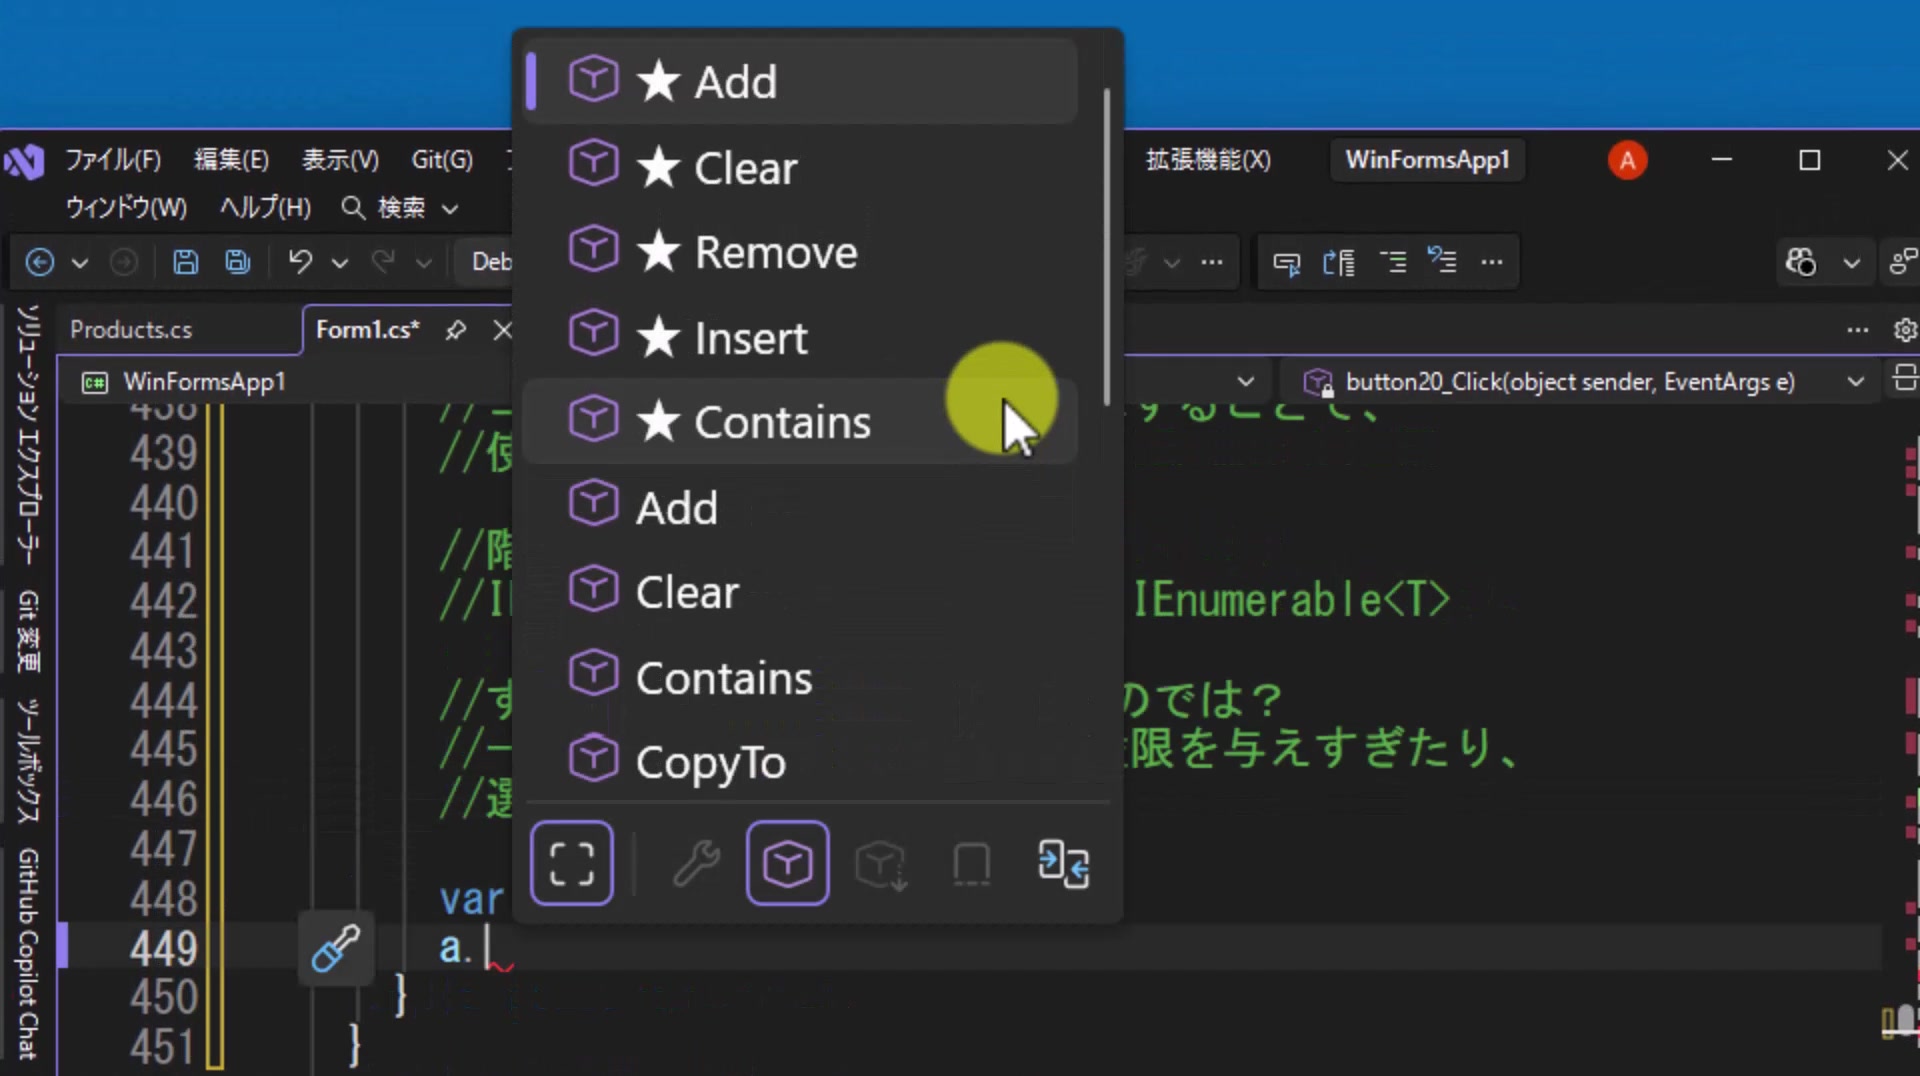Choose starred Remove completion item
Screen dimensions: 1920x1076
coord(800,252)
